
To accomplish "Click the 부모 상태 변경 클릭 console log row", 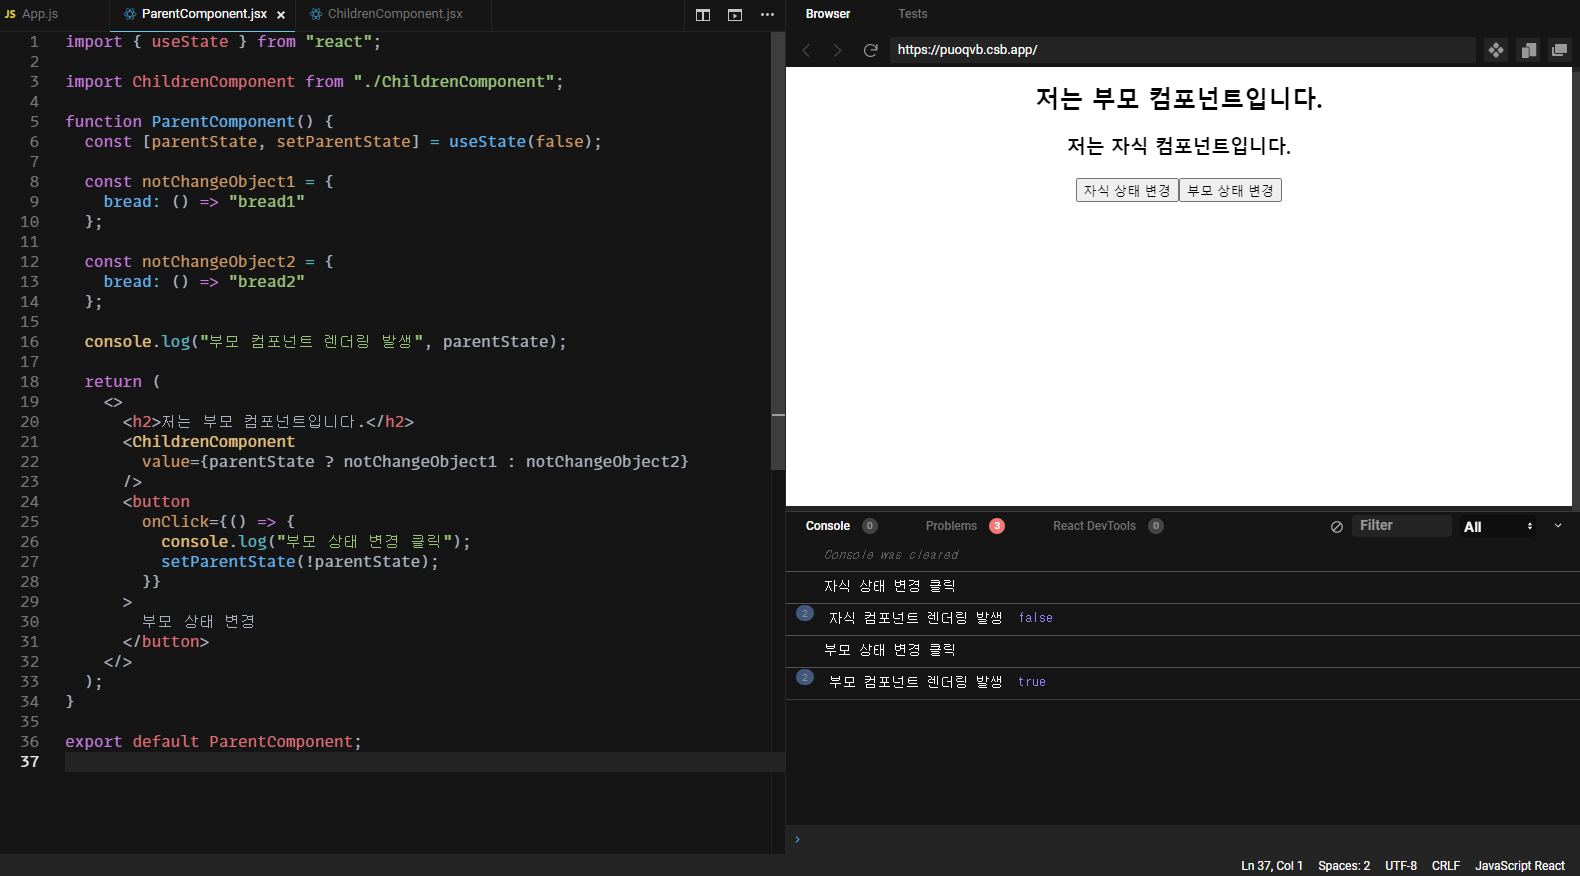I will (1183, 651).
